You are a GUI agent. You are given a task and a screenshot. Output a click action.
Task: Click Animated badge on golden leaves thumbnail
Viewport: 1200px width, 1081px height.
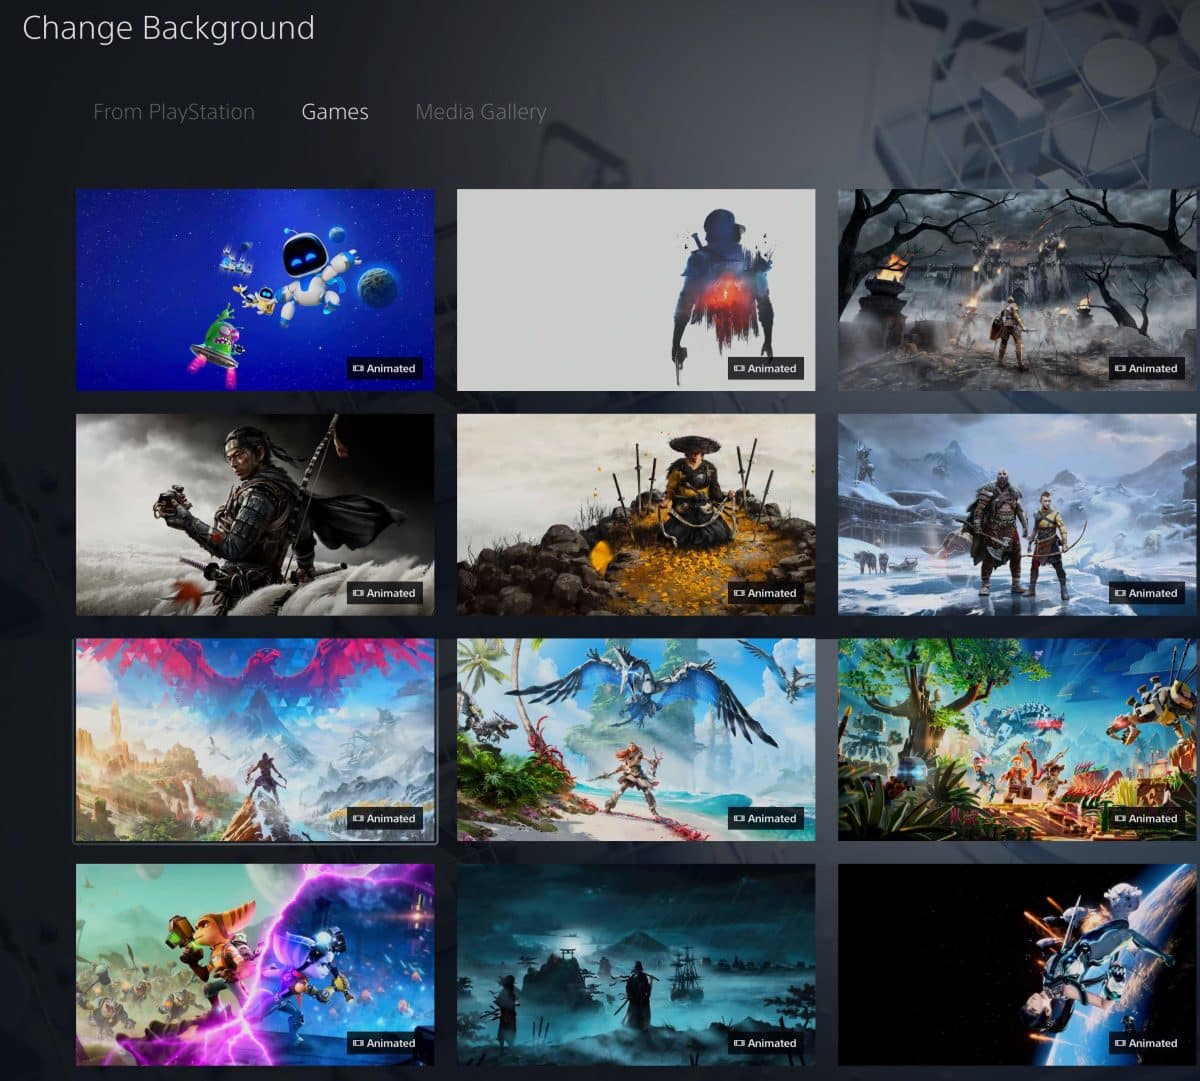point(765,593)
